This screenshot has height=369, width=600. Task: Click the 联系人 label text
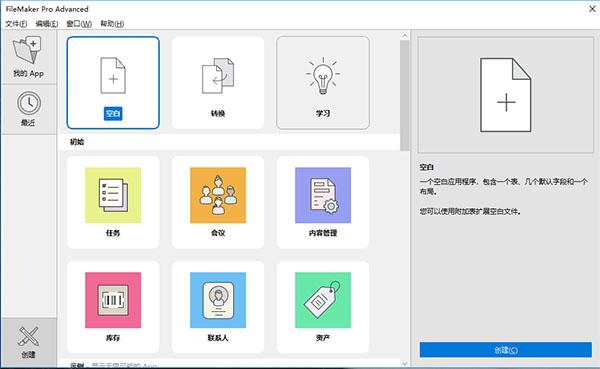click(x=218, y=338)
